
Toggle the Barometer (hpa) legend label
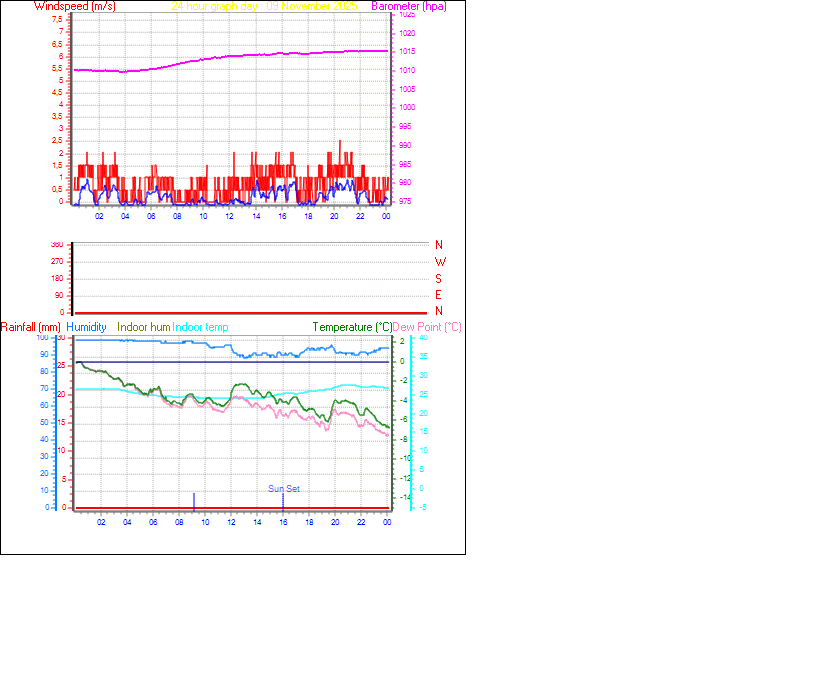pyautogui.click(x=410, y=6)
